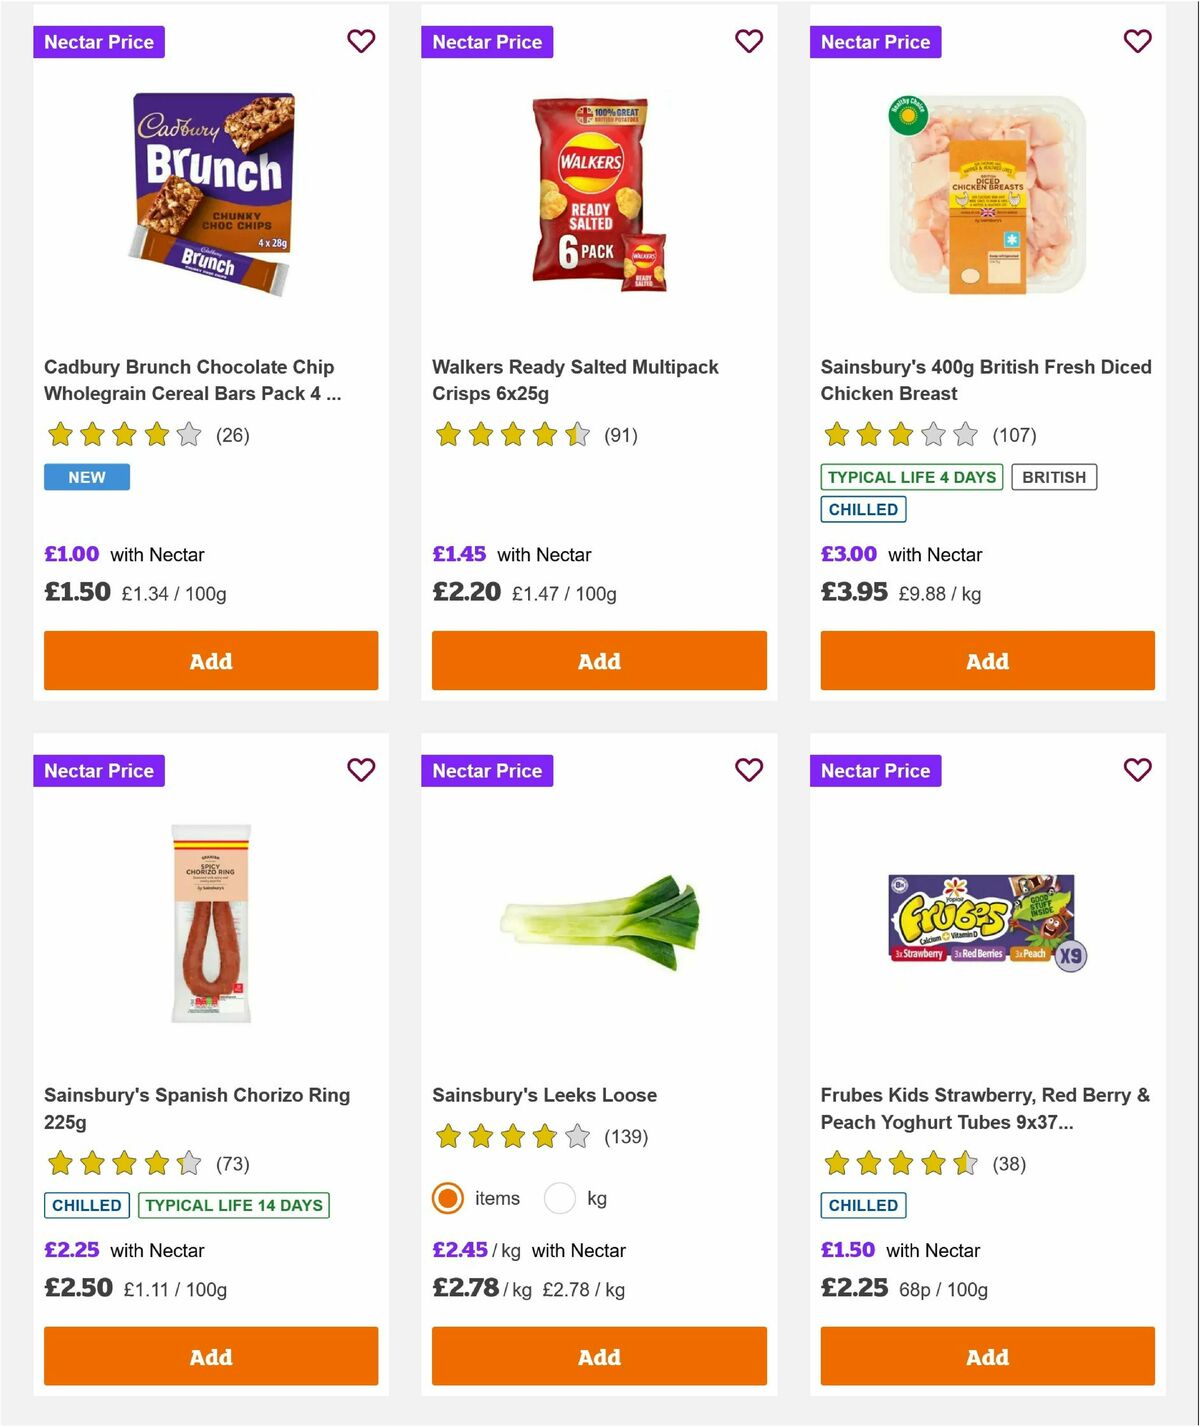Click the star rating on Cadbury Brunch bars
Screen dimensions: 1200x1427
pyautogui.click(x=122, y=435)
